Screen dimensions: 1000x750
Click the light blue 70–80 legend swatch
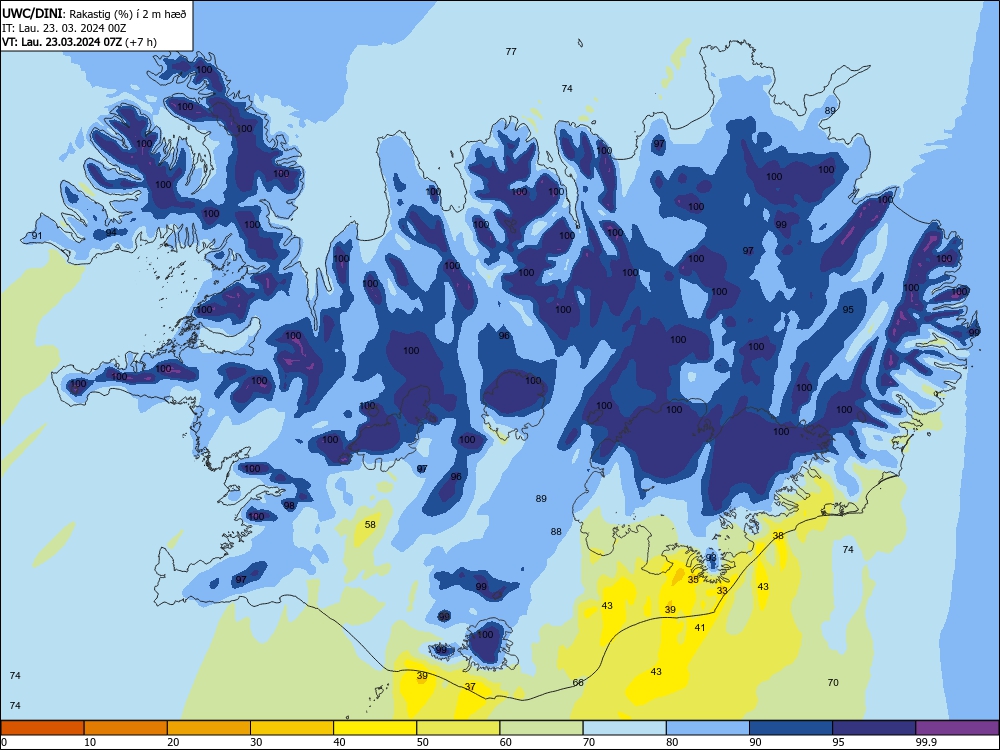point(624,728)
